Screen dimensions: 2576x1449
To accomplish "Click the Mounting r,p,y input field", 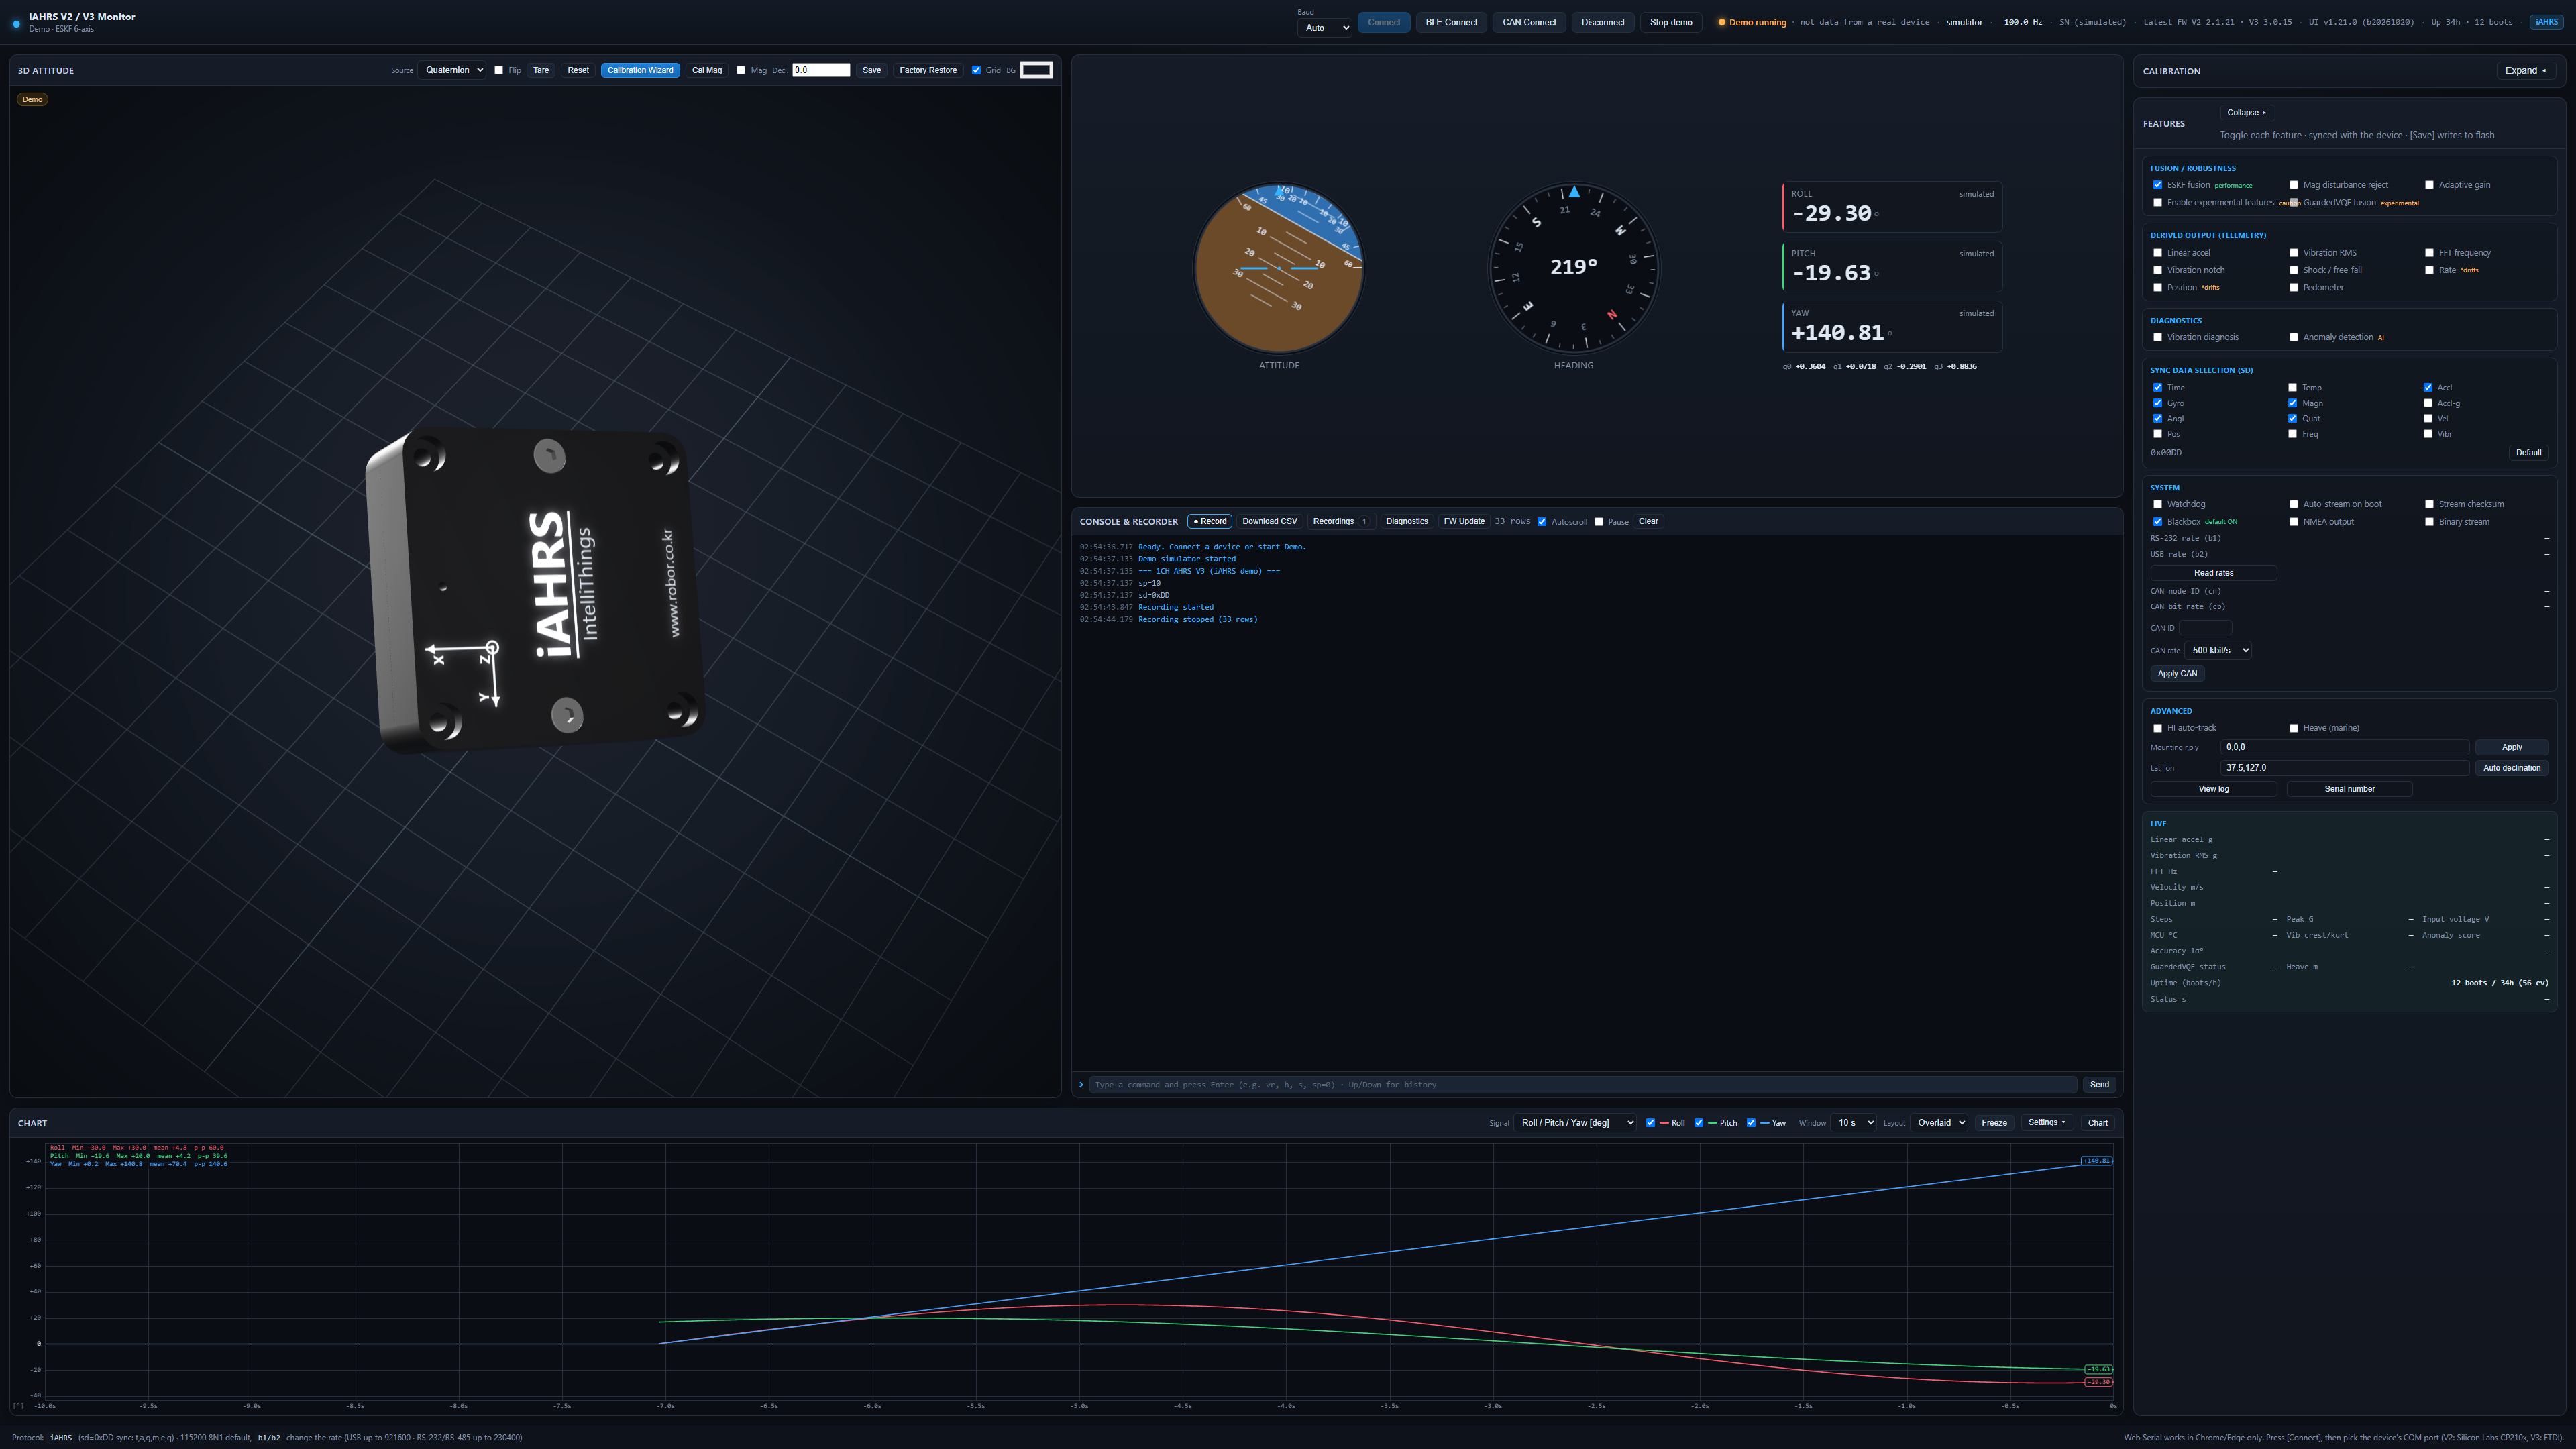I will (x=2344, y=747).
